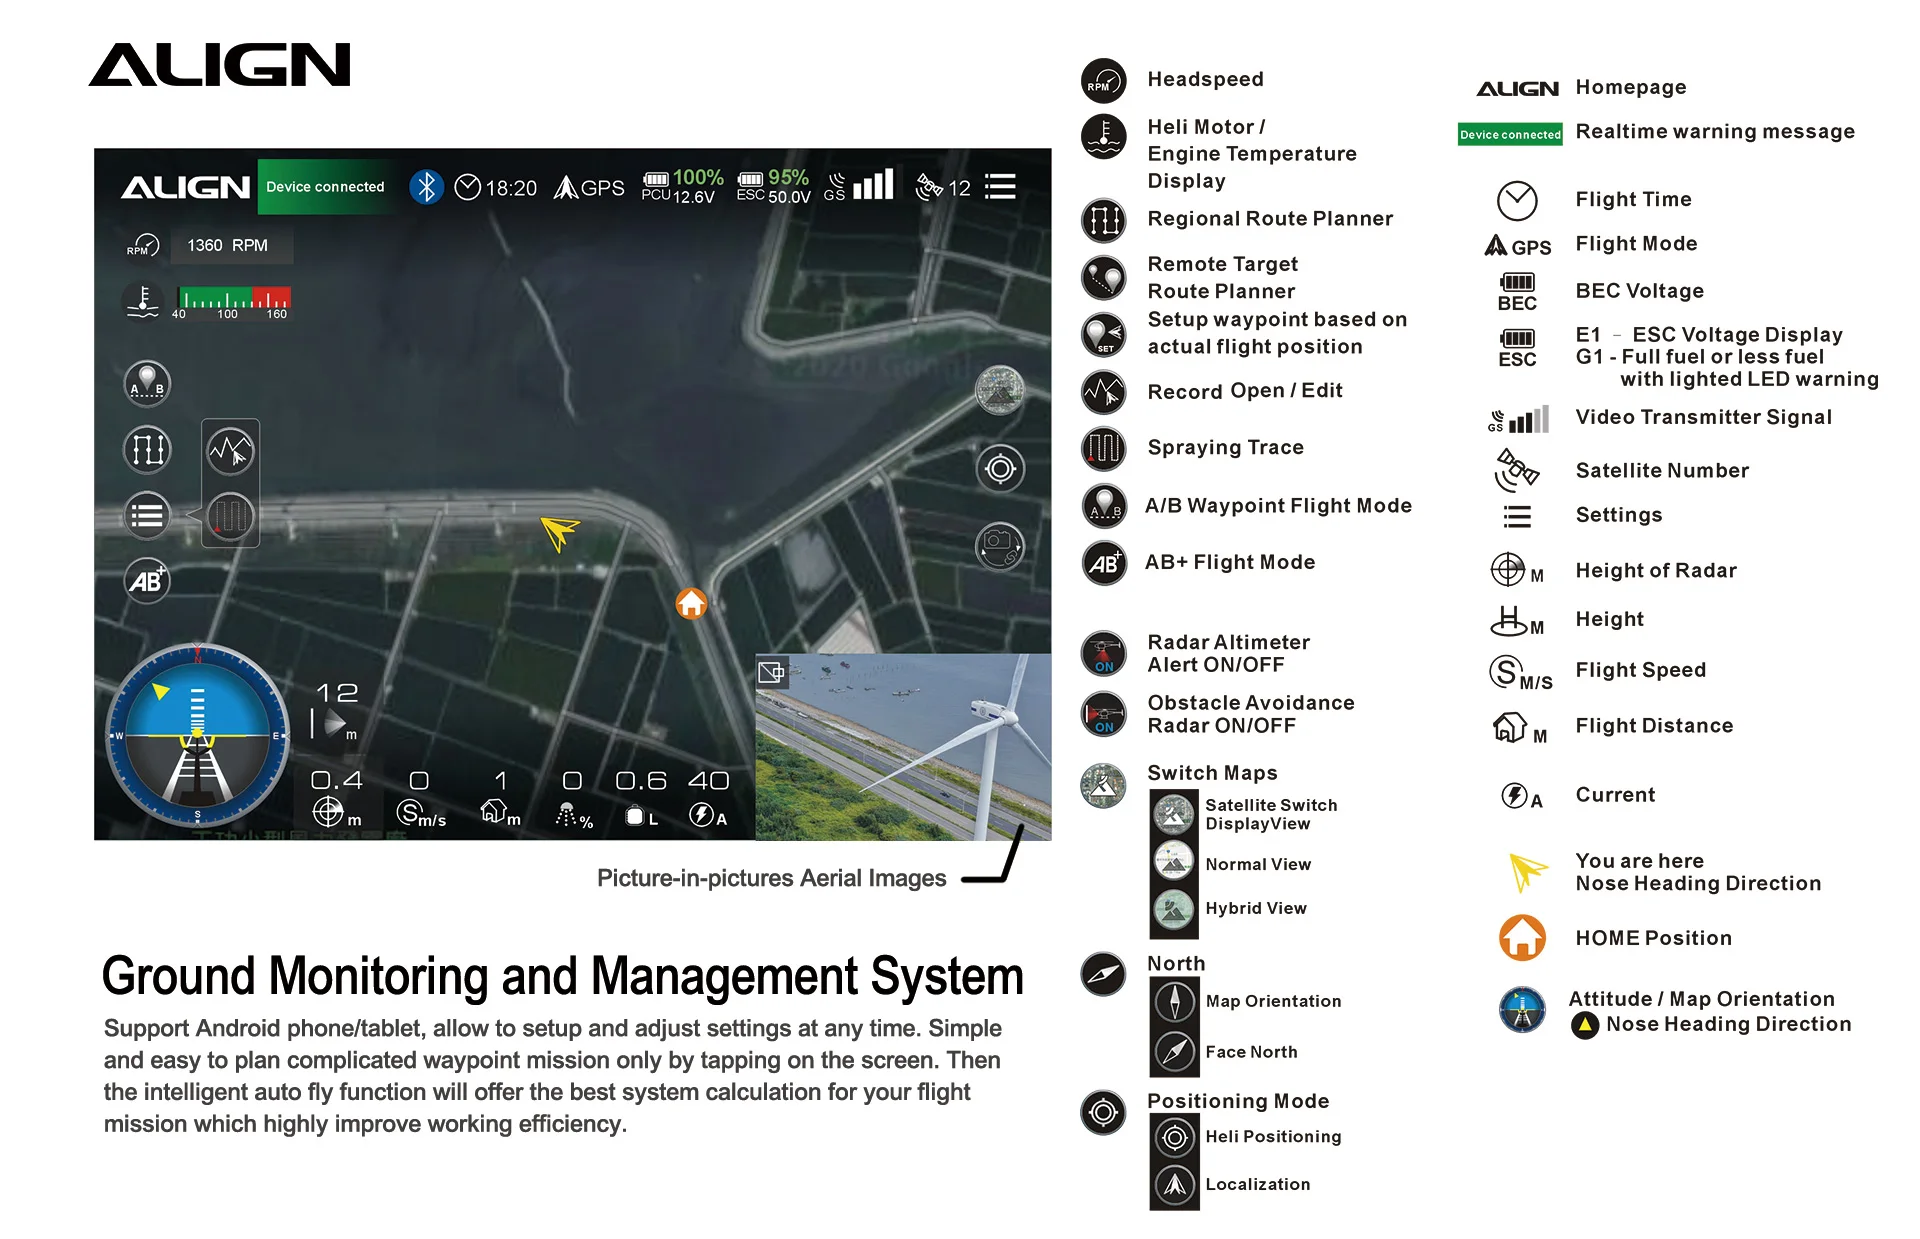Activate A/B waypoint mode button on the app map
Viewport: 1920px width, 1239px height.
147,384
